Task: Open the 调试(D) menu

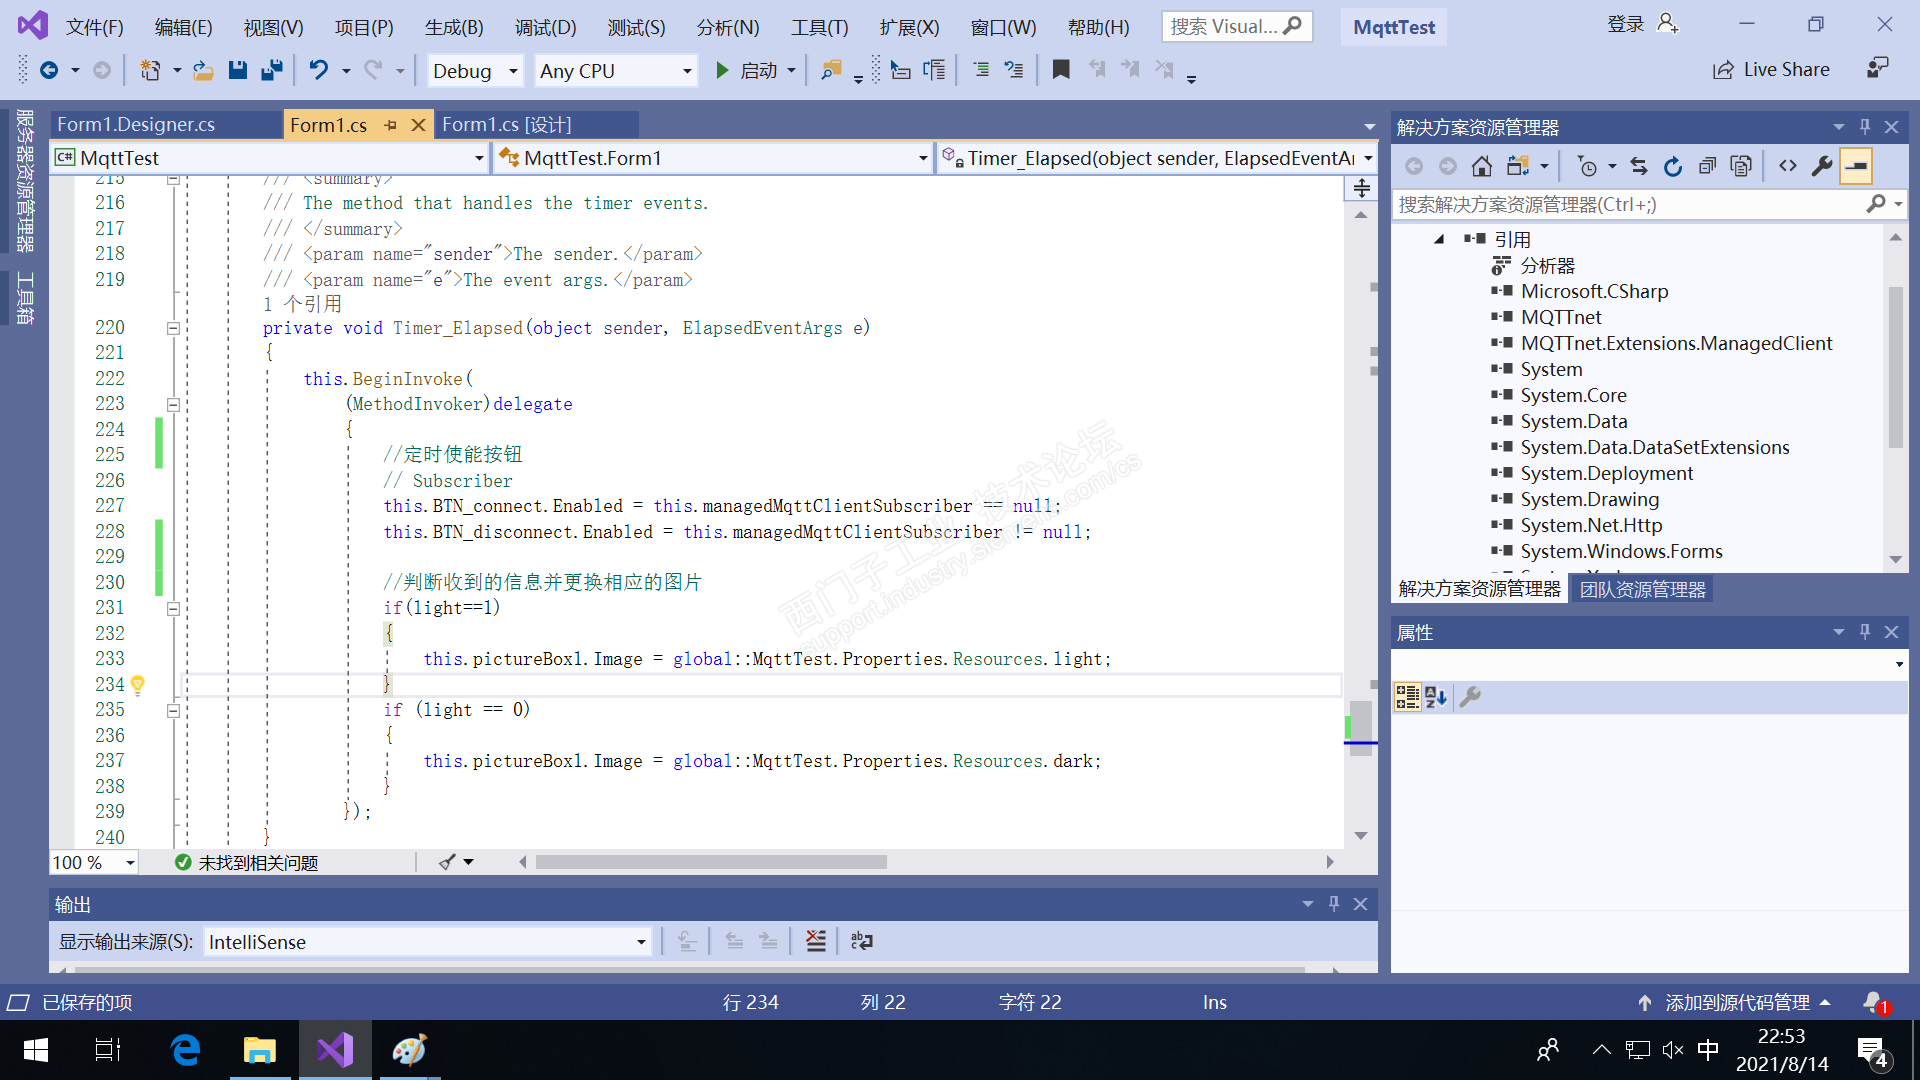Action: click(x=545, y=27)
